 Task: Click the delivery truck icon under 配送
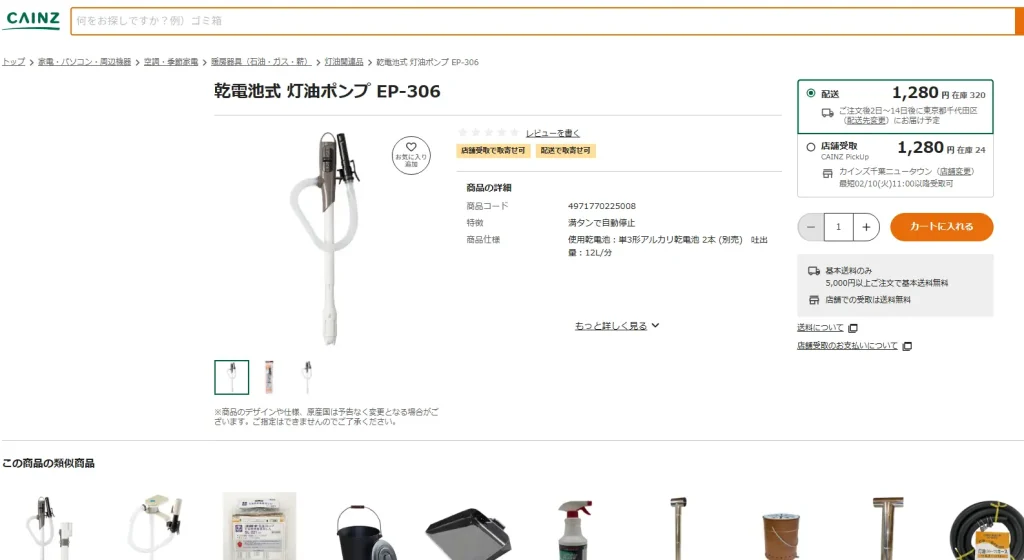tap(827, 112)
